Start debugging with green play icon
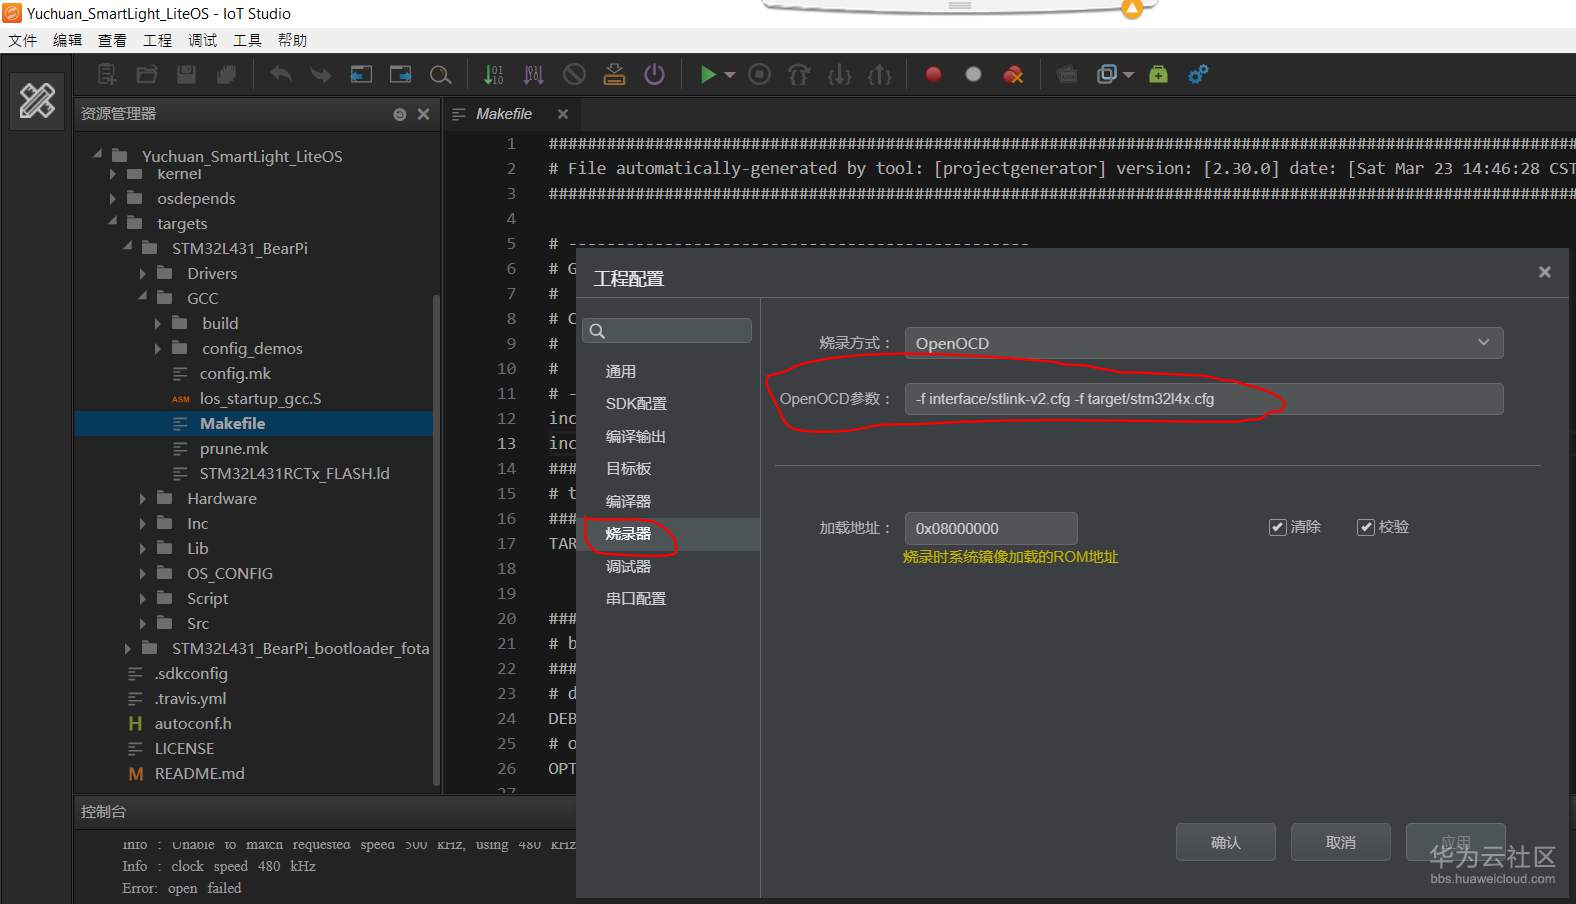The height and width of the screenshot is (904, 1576). pos(708,74)
